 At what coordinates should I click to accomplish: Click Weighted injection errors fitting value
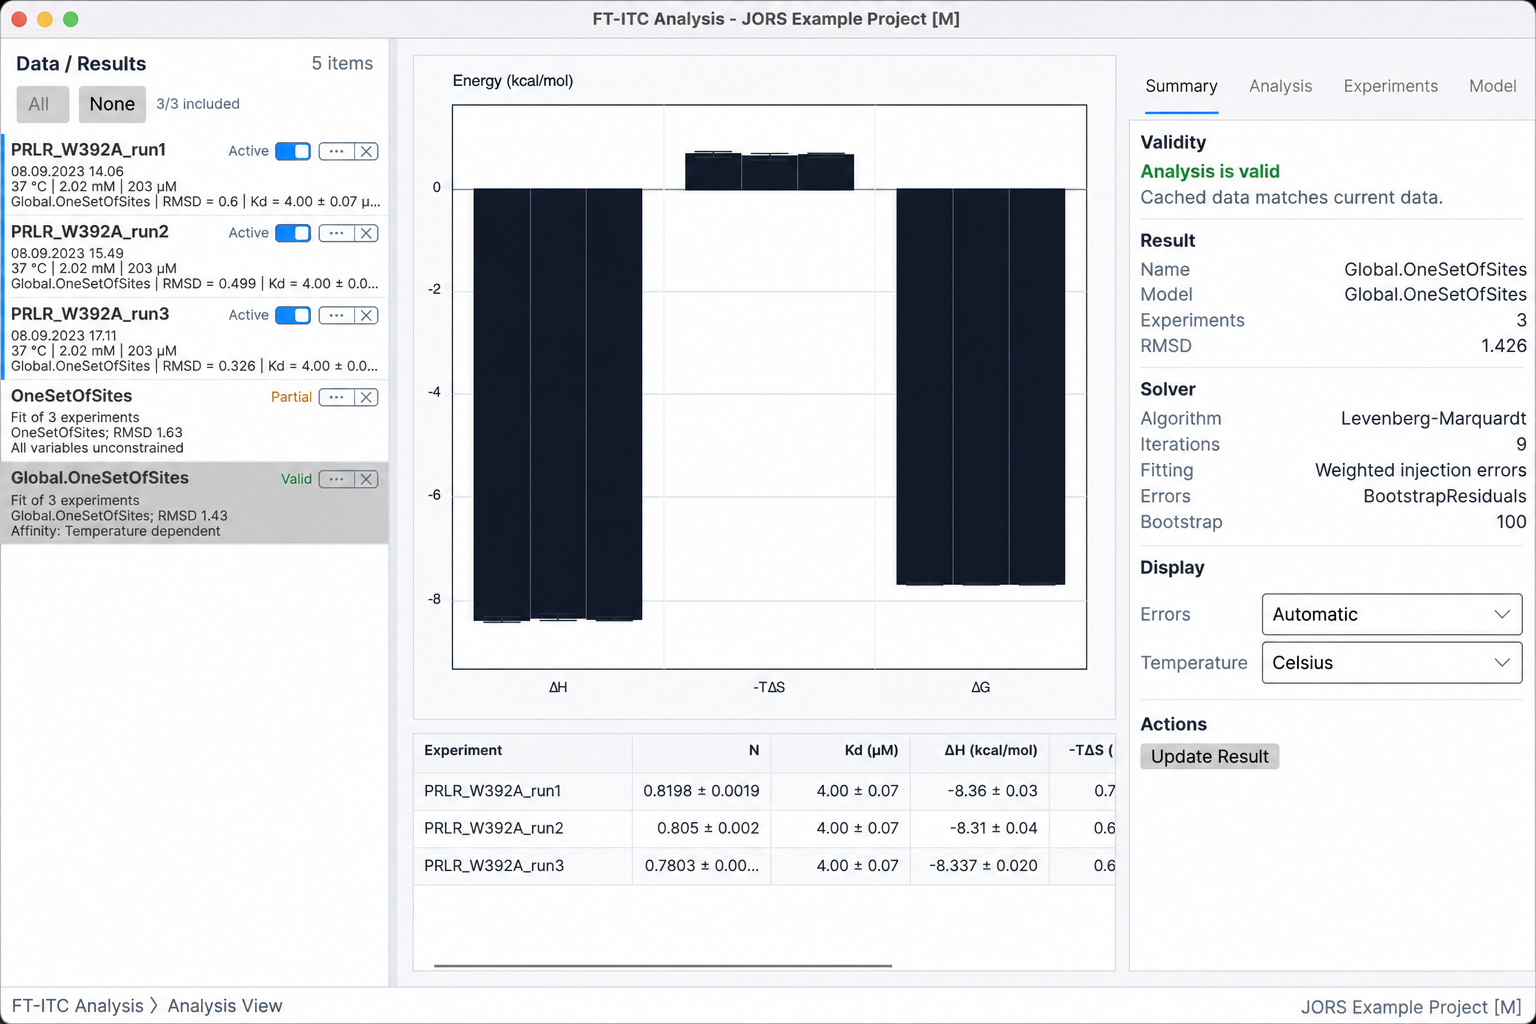coord(1420,470)
